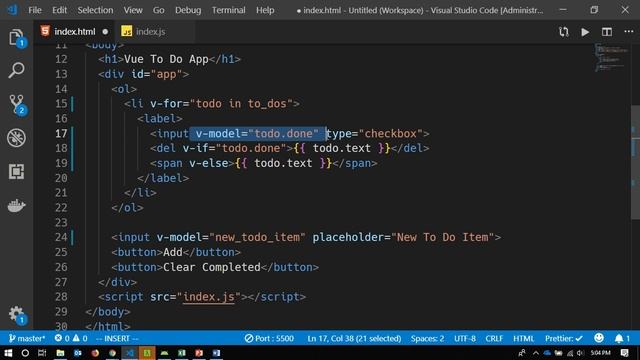Open the errors and warnings count
Image resolution: width=640 pixels, height=360 pixels.
point(71,338)
